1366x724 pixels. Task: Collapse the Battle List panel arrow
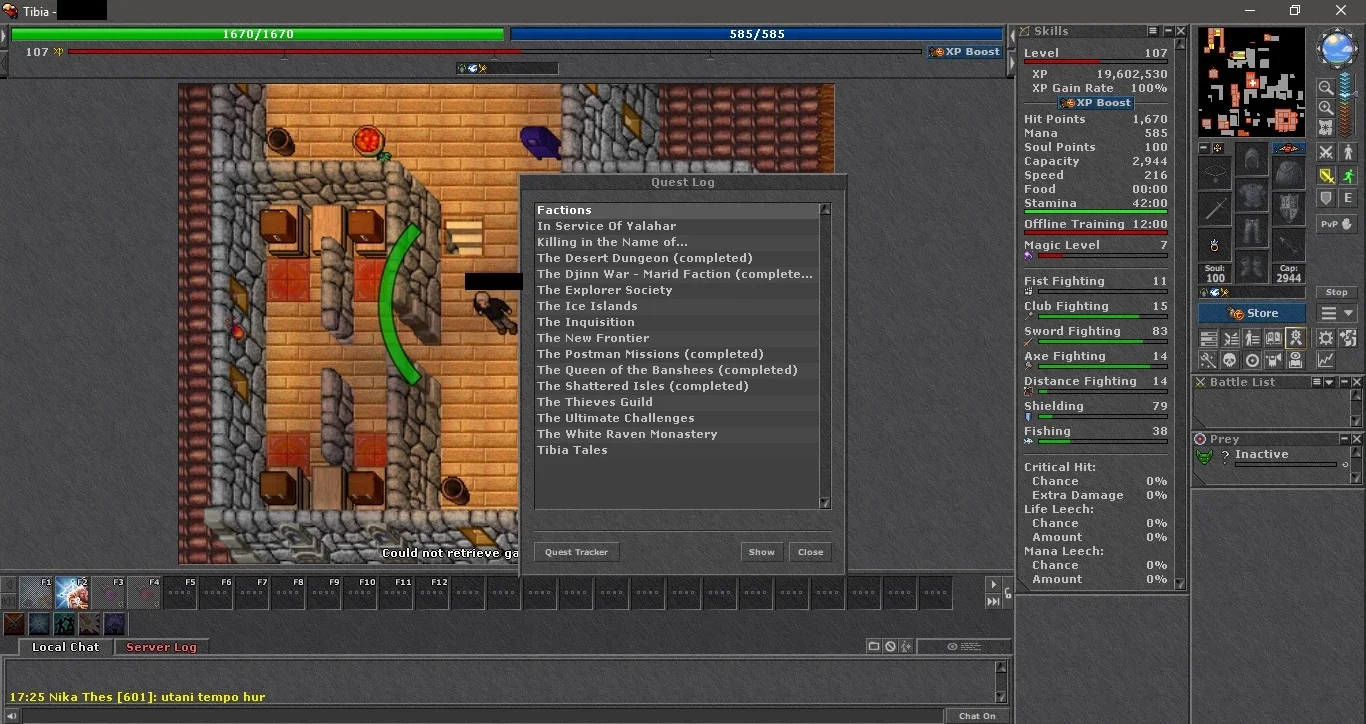pos(1329,382)
